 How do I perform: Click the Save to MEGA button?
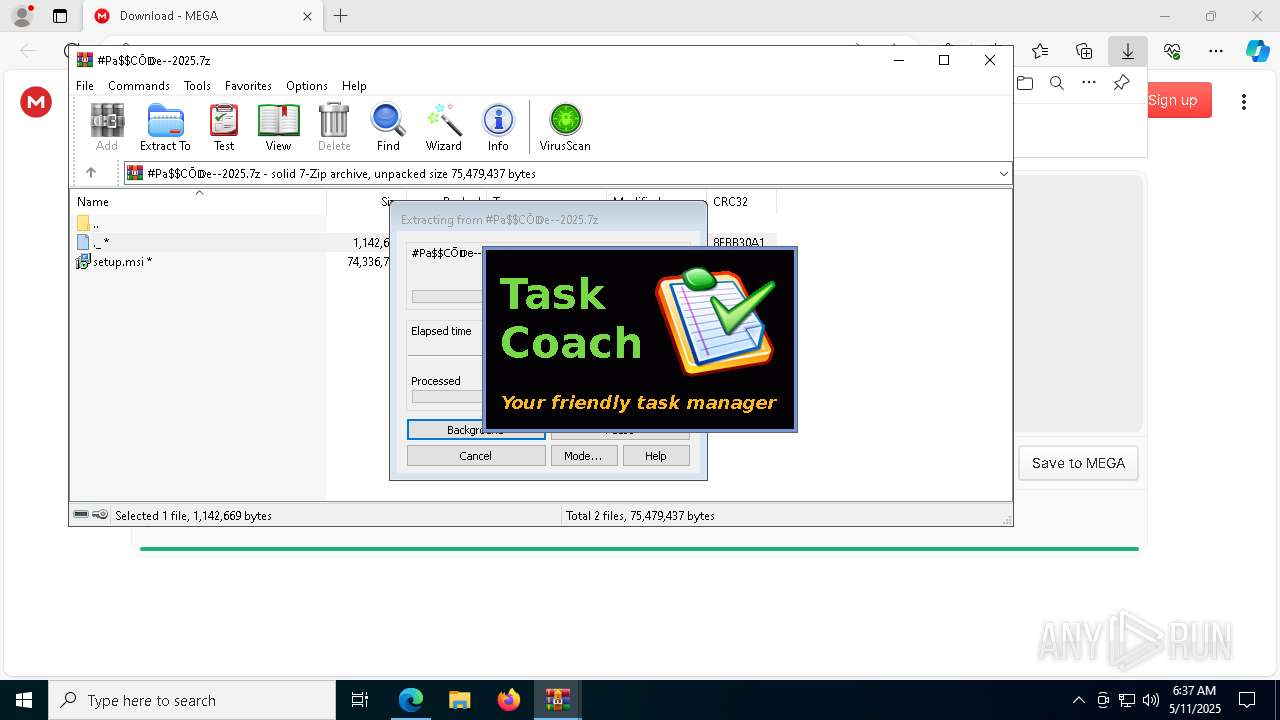click(1078, 463)
